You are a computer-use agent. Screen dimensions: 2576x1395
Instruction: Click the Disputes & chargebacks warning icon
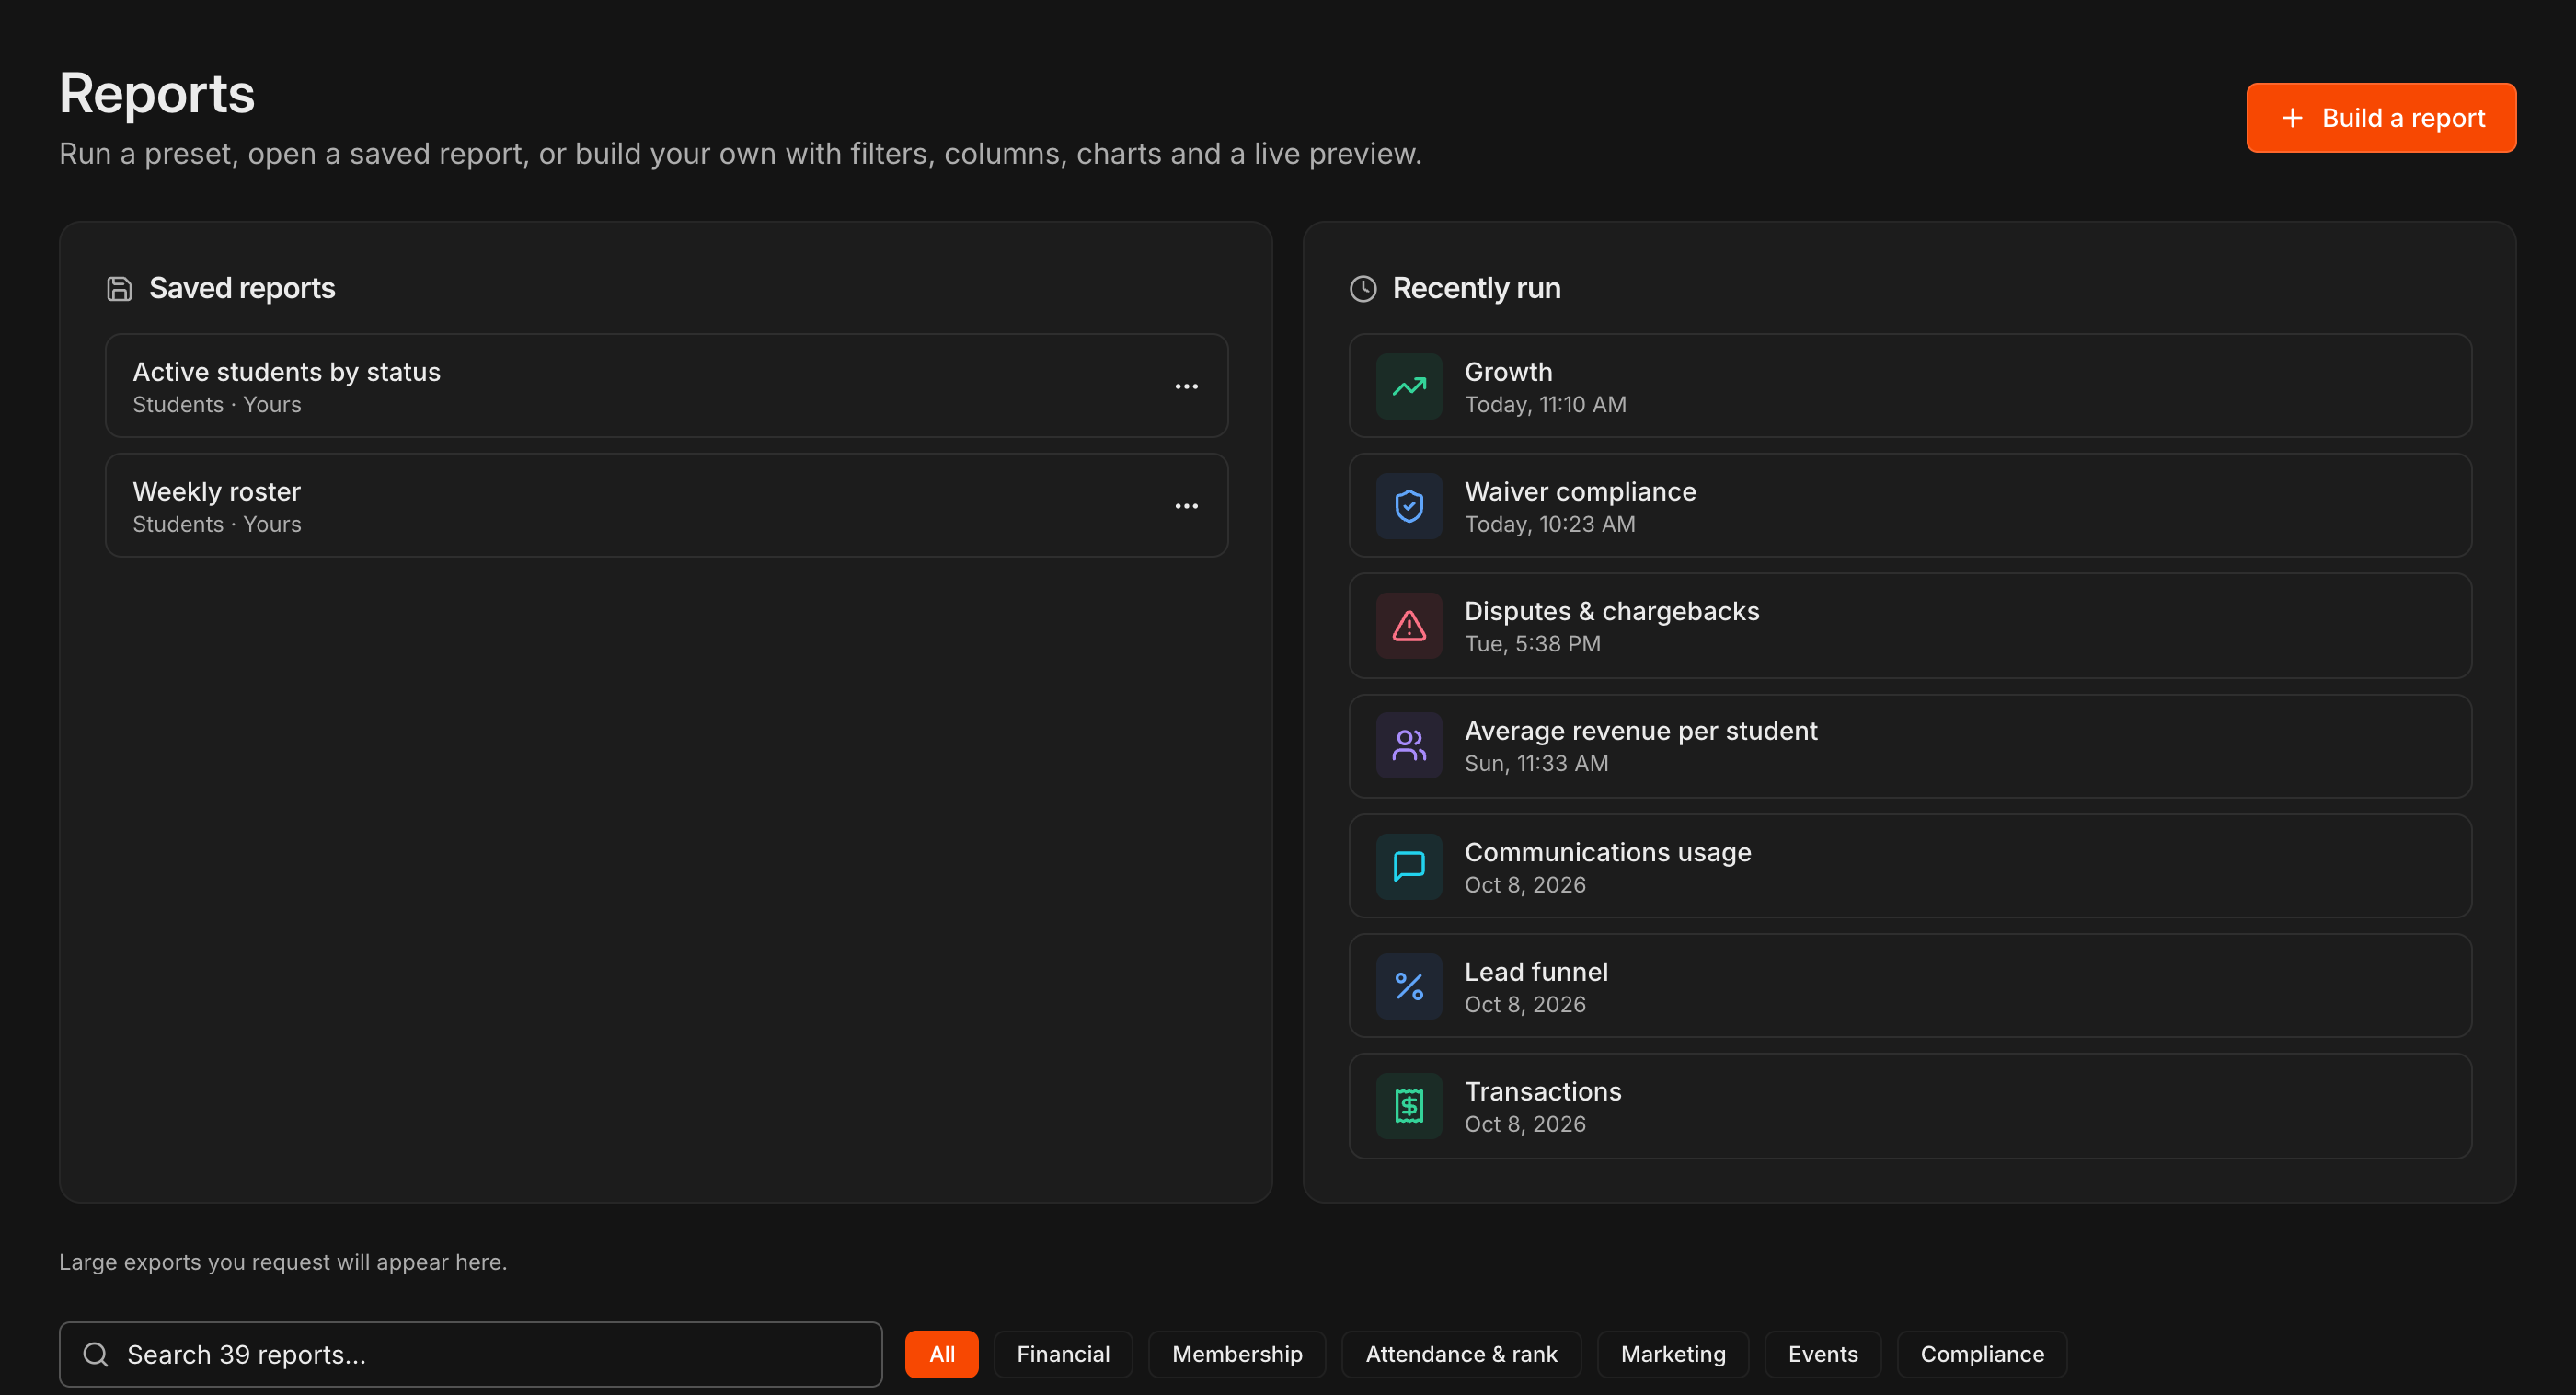(x=1409, y=626)
